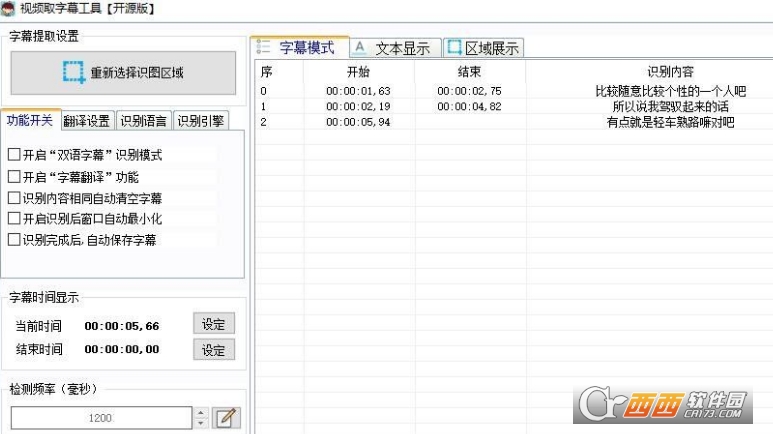Decrease detection frequency with the down arrow
This screenshot has width=773, height=434.
[201, 423]
